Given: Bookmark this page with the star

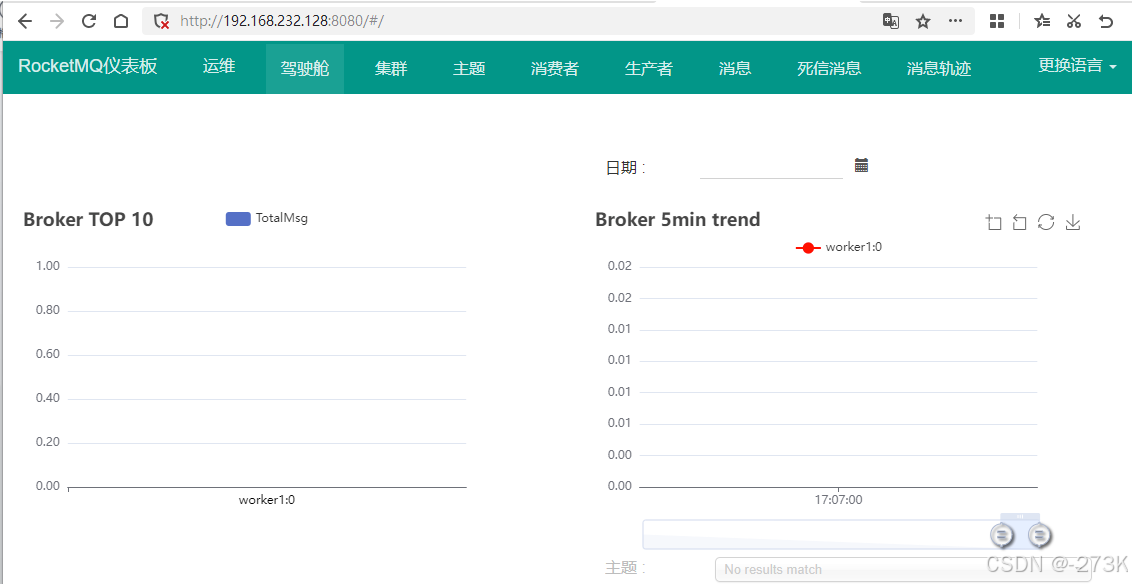Looking at the screenshot, I should tap(923, 21).
